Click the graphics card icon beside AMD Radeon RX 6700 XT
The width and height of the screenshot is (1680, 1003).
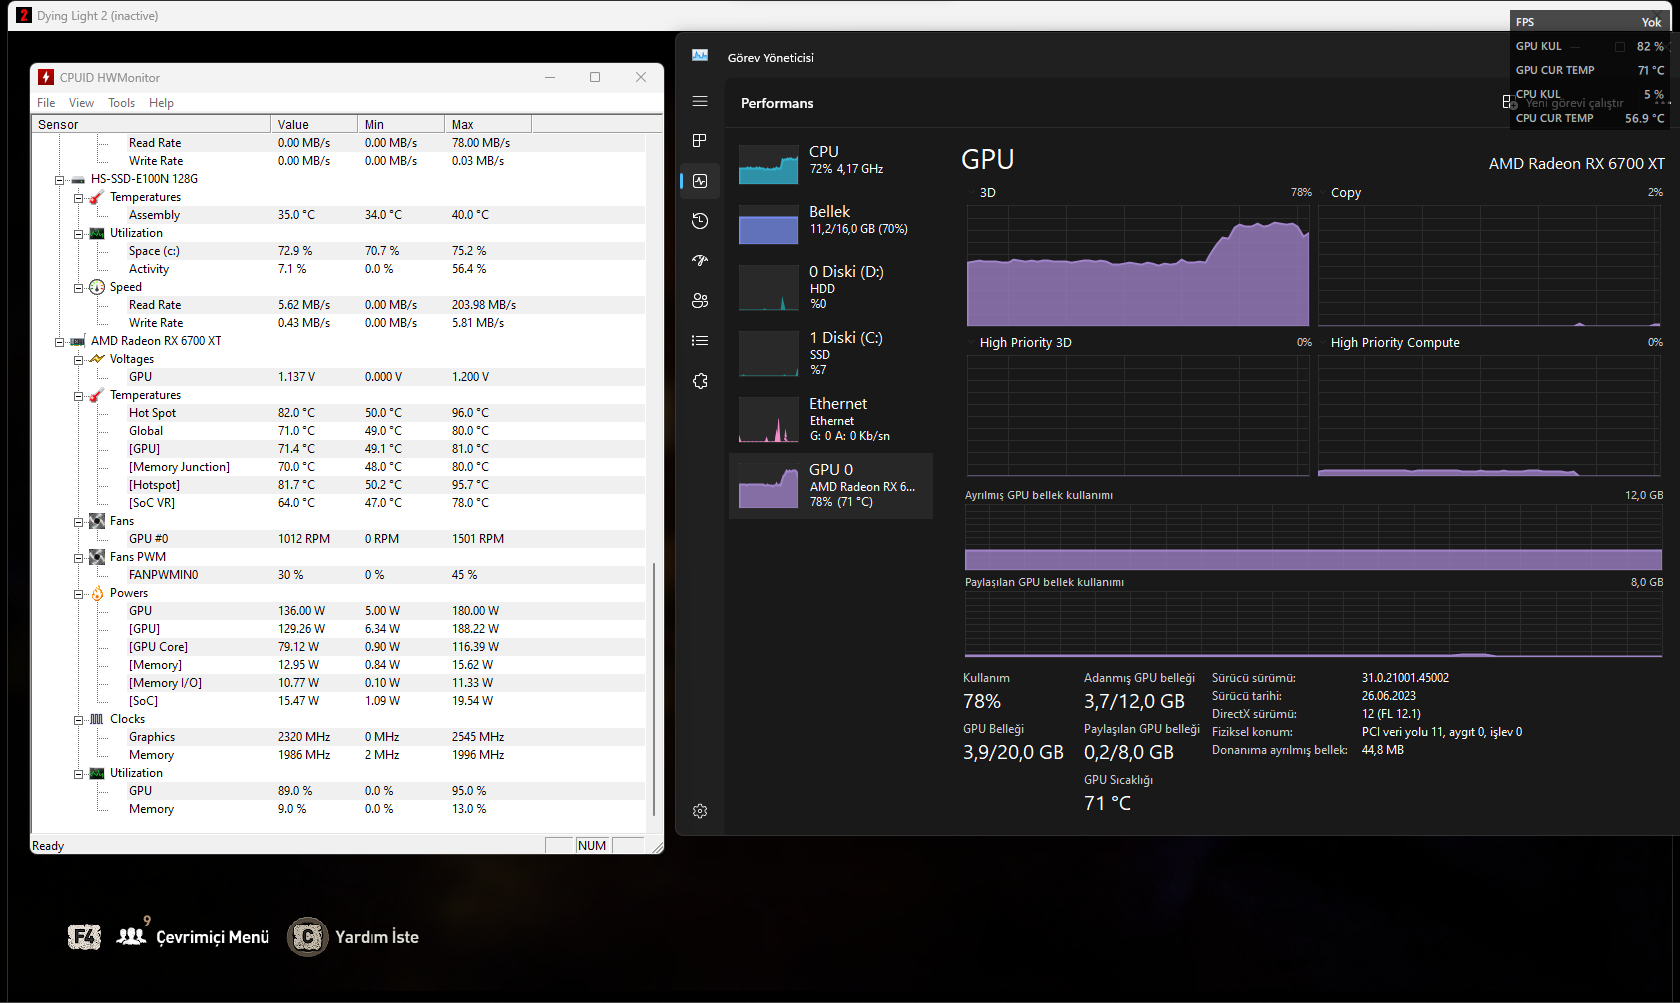pos(78,341)
